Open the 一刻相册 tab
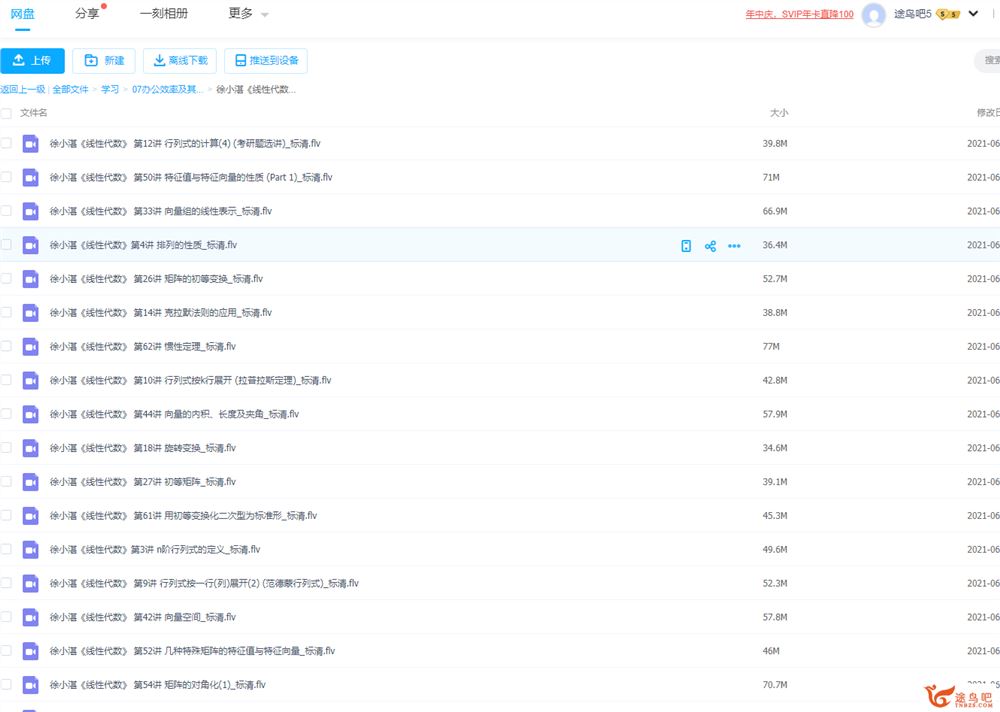The image size is (1000, 712). pos(164,13)
